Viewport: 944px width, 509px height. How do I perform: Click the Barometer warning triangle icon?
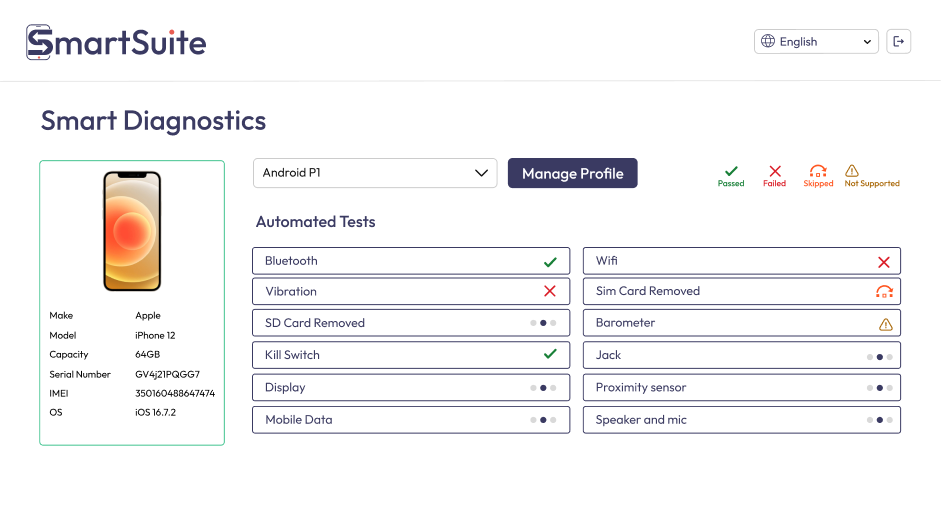(x=885, y=324)
